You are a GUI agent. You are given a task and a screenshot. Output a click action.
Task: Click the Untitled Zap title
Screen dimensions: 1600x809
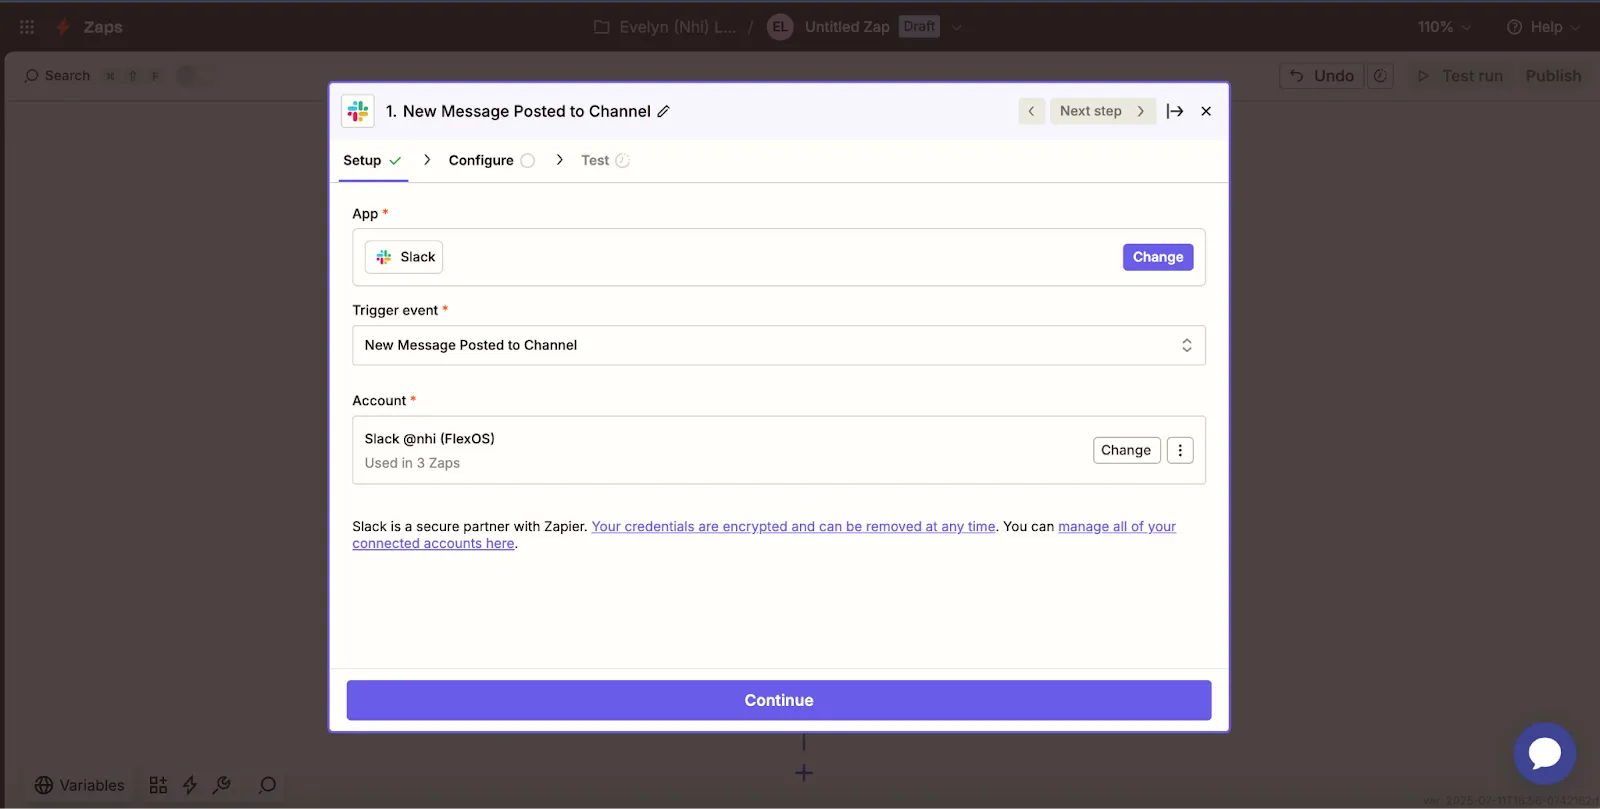(847, 27)
